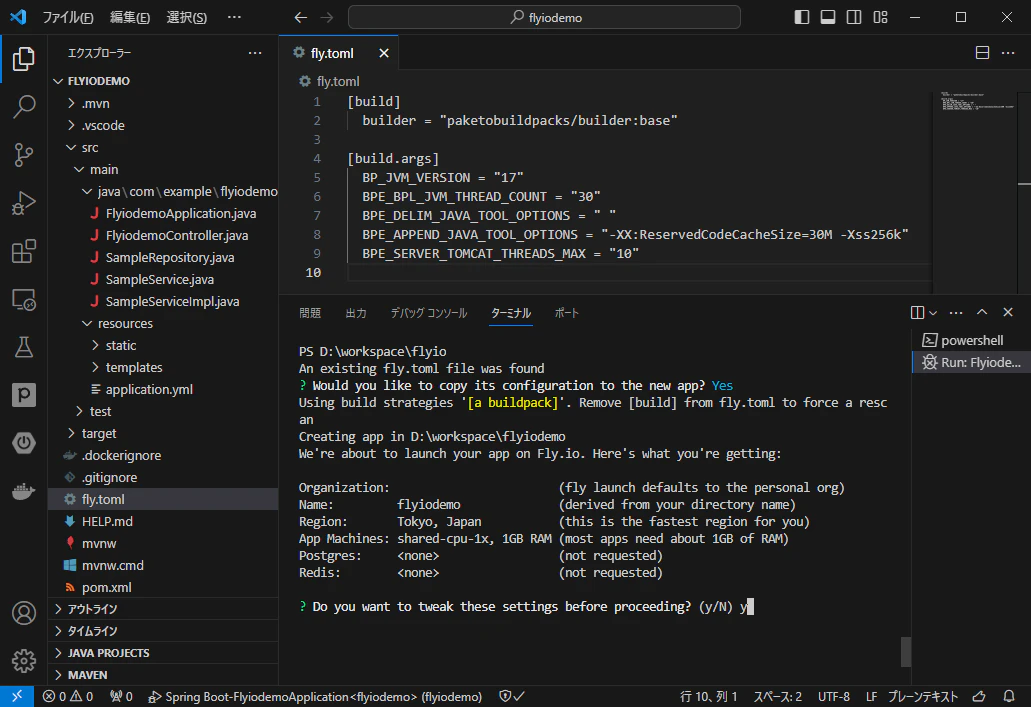Click the flyiodemo command center search box
The width and height of the screenshot is (1031, 707).
(x=544, y=17)
